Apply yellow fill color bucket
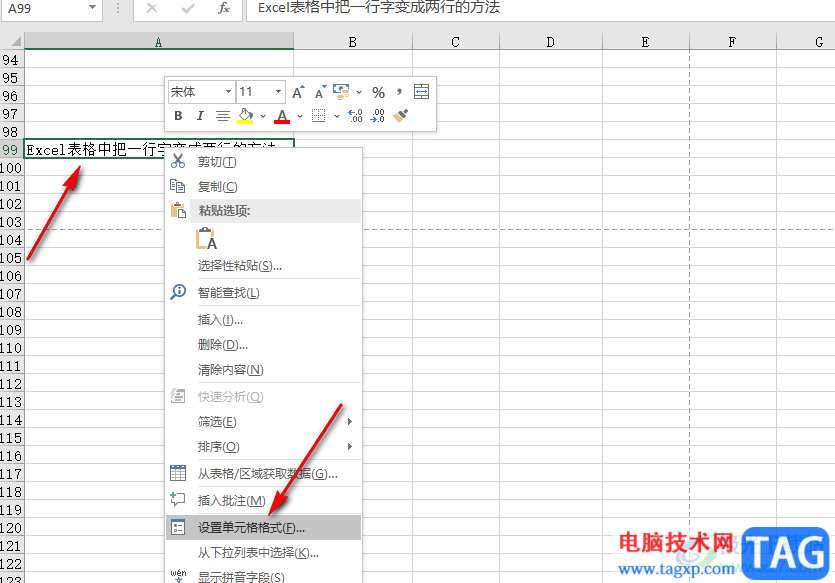Image resolution: width=835 pixels, height=583 pixels. [x=245, y=116]
